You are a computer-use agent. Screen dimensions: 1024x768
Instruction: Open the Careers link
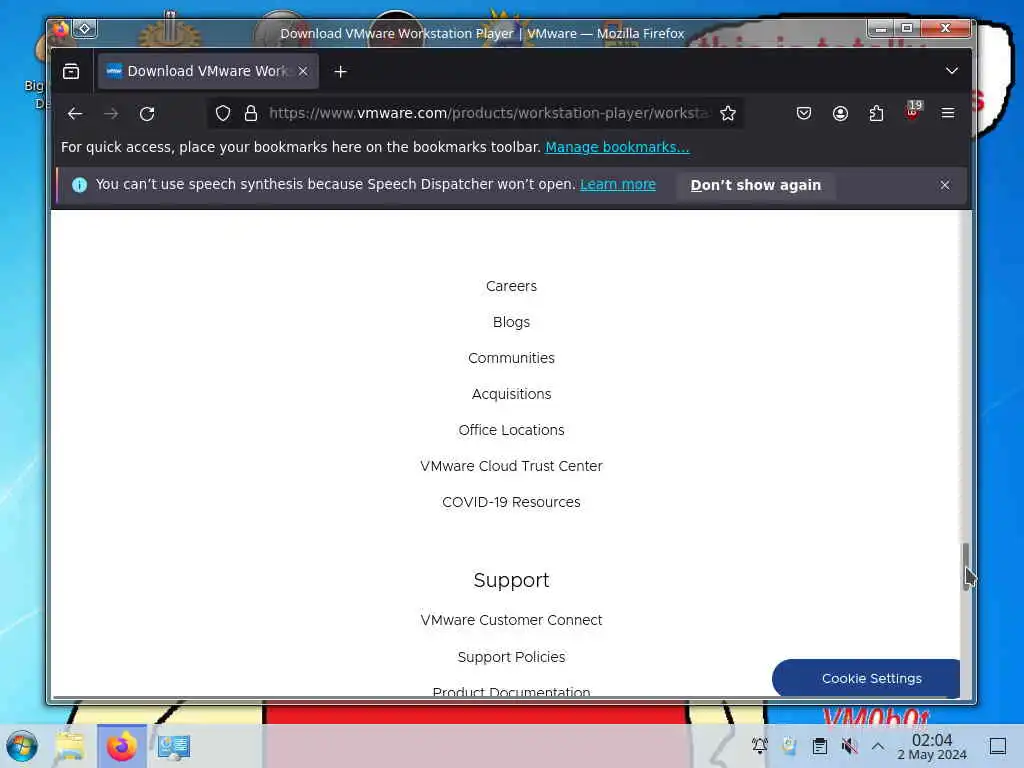(511, 286)
